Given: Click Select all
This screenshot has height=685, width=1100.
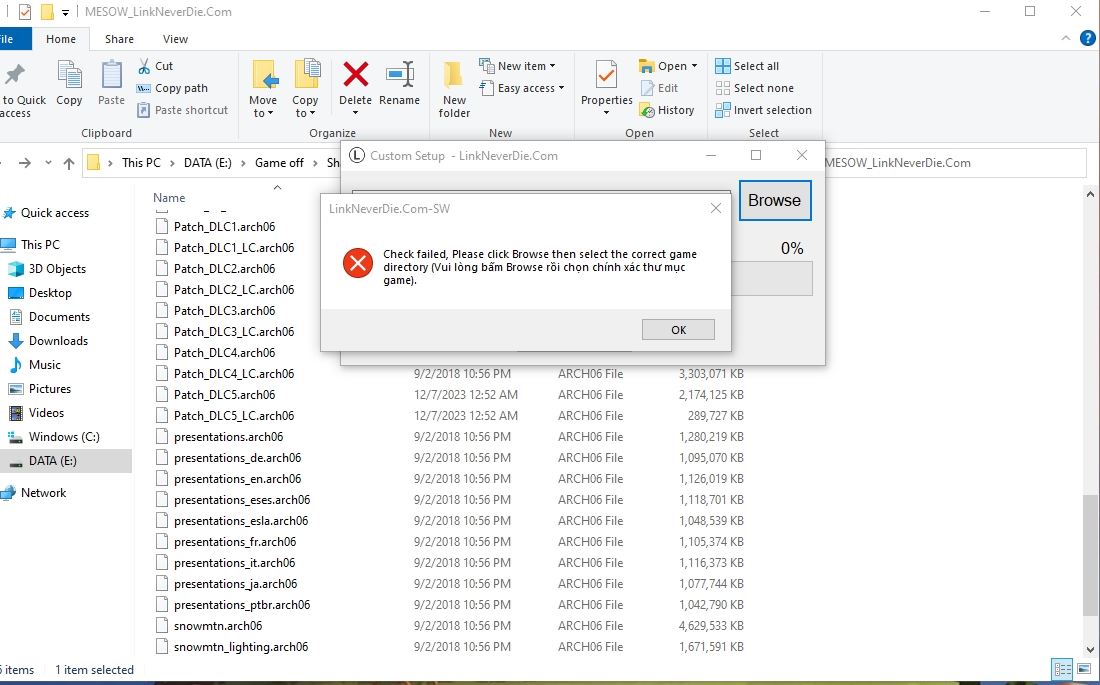Looking at the screenshot, I should (x=747, y=66).
